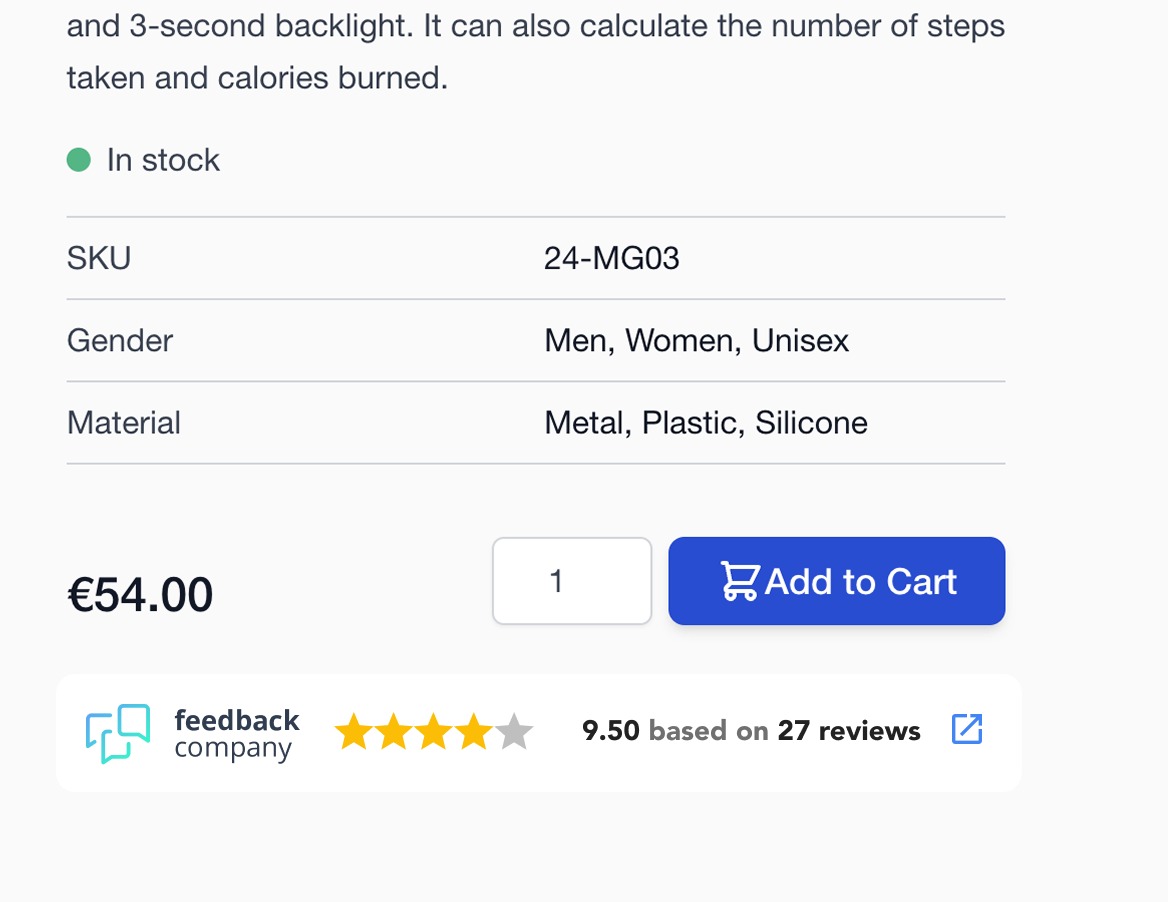Viewport: 1168px width, 902px height.
Task: Select the third yellow rating star
Action: tap(434, 732)
